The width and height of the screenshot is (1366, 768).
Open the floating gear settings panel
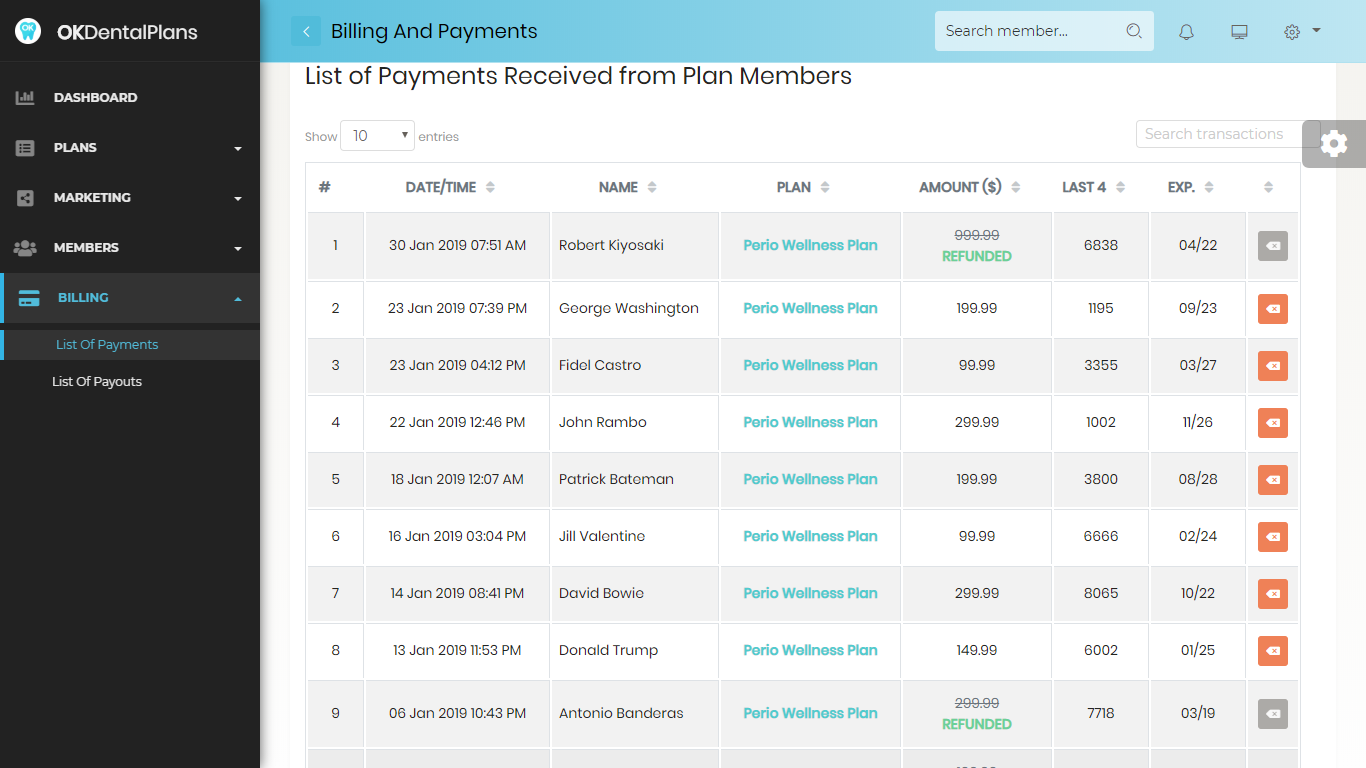1334,144
